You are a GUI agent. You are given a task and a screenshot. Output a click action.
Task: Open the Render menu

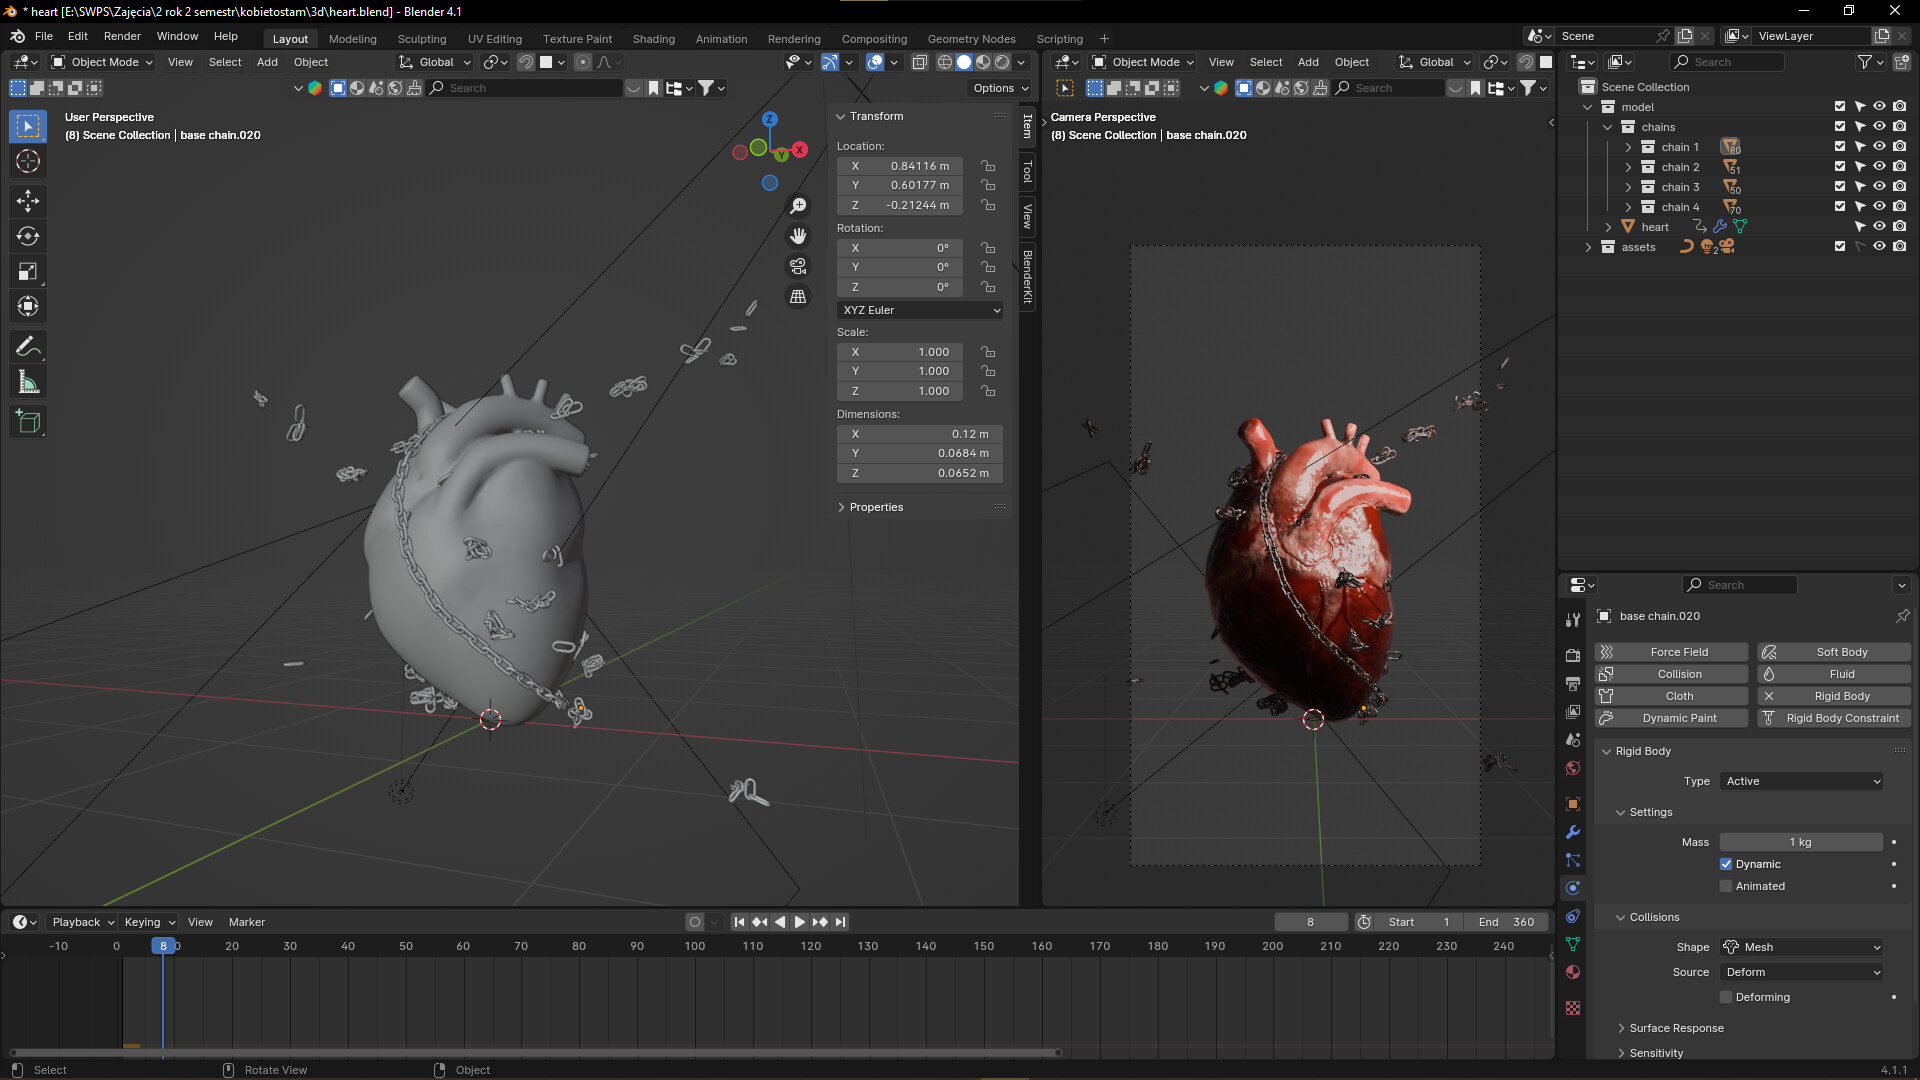(122, 36)
